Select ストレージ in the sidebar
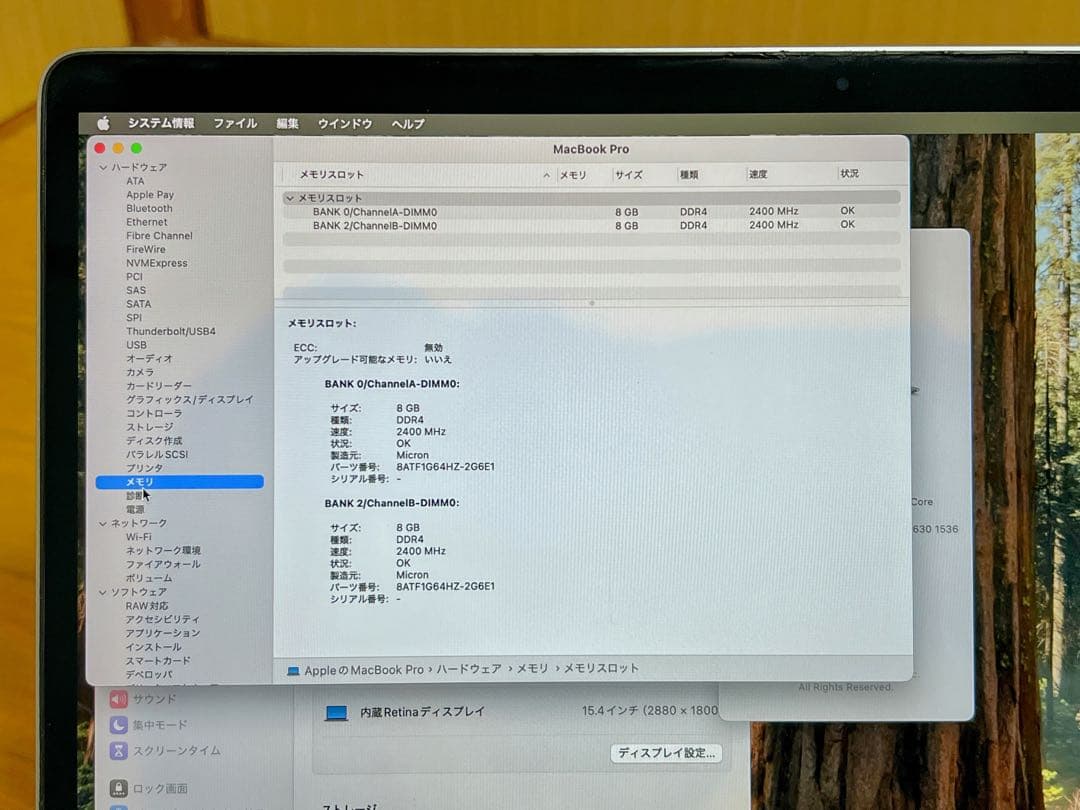 click(148, 427)
